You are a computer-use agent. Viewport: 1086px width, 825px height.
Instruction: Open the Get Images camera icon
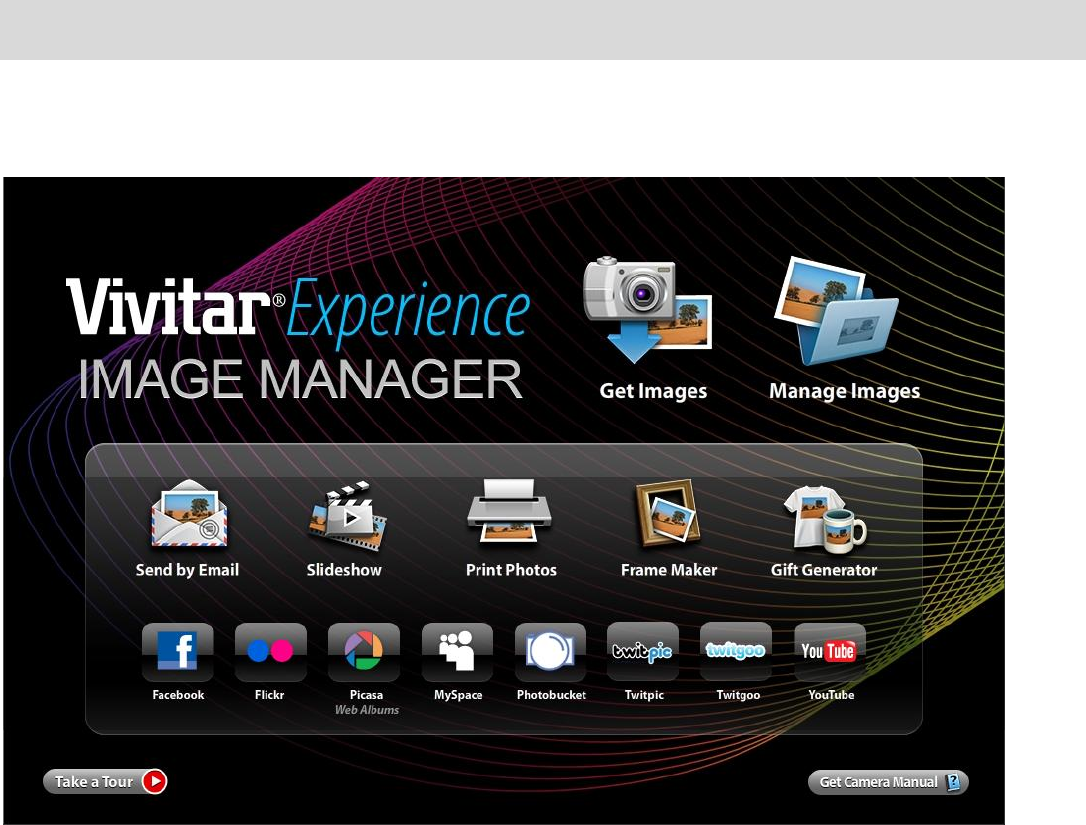[x=648, y=310]
